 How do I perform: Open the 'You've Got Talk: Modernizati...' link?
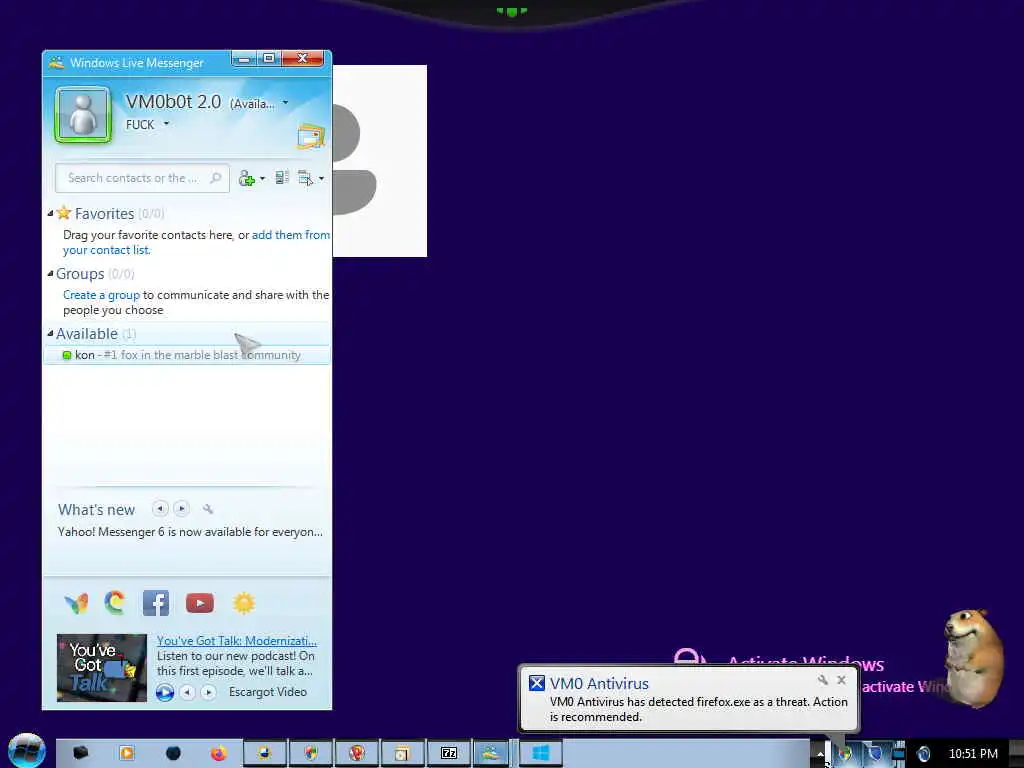236,641
